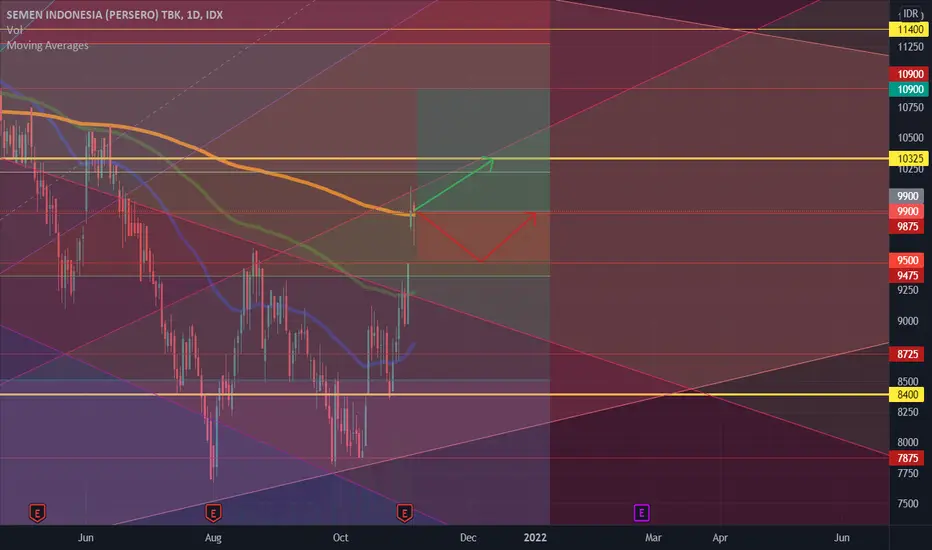Click the 7500 price axis tick

908,504
